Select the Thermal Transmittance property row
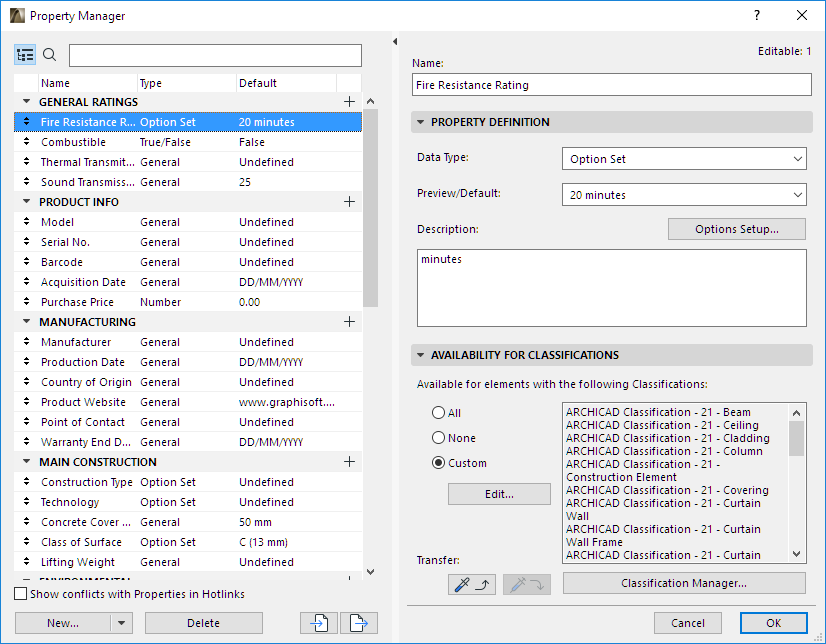The height and width of the screenshot is (644, 826). click(188, 162)
